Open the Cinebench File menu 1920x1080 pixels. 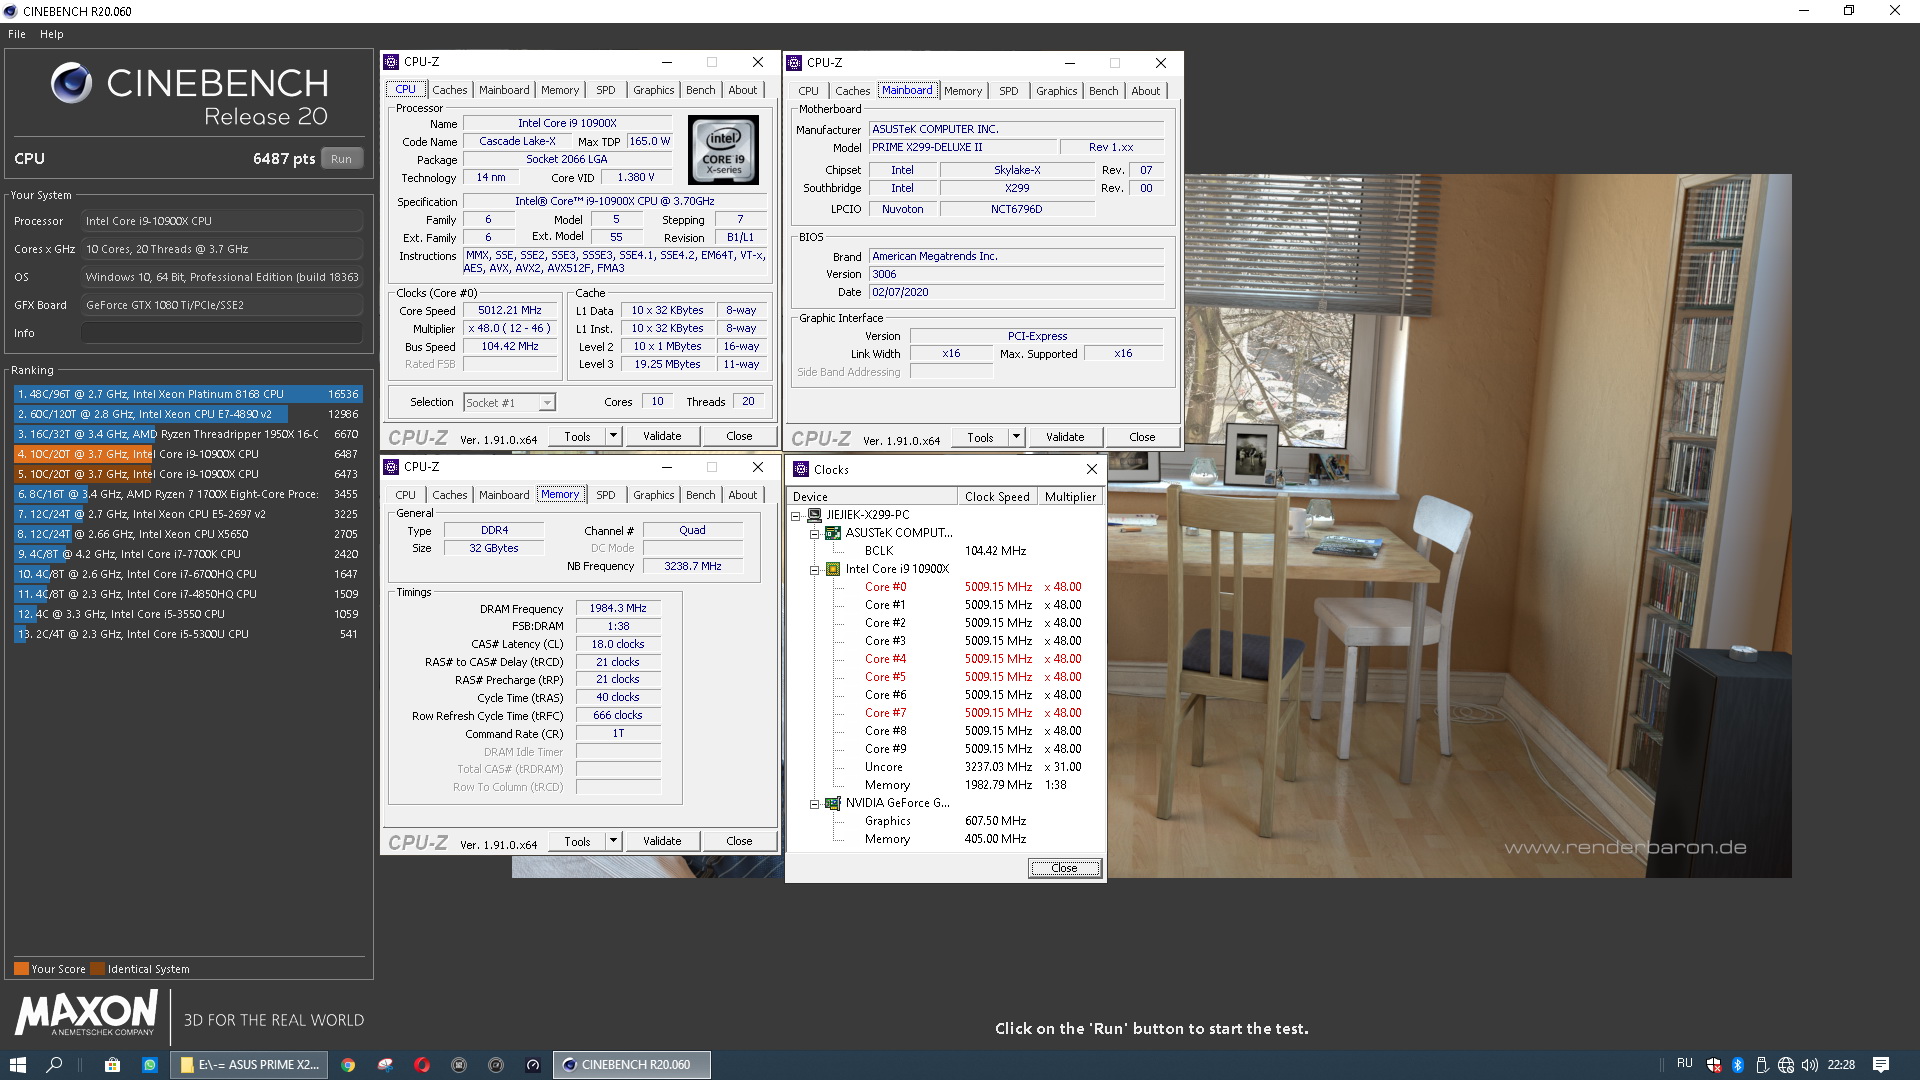click(x=17, y=34)
